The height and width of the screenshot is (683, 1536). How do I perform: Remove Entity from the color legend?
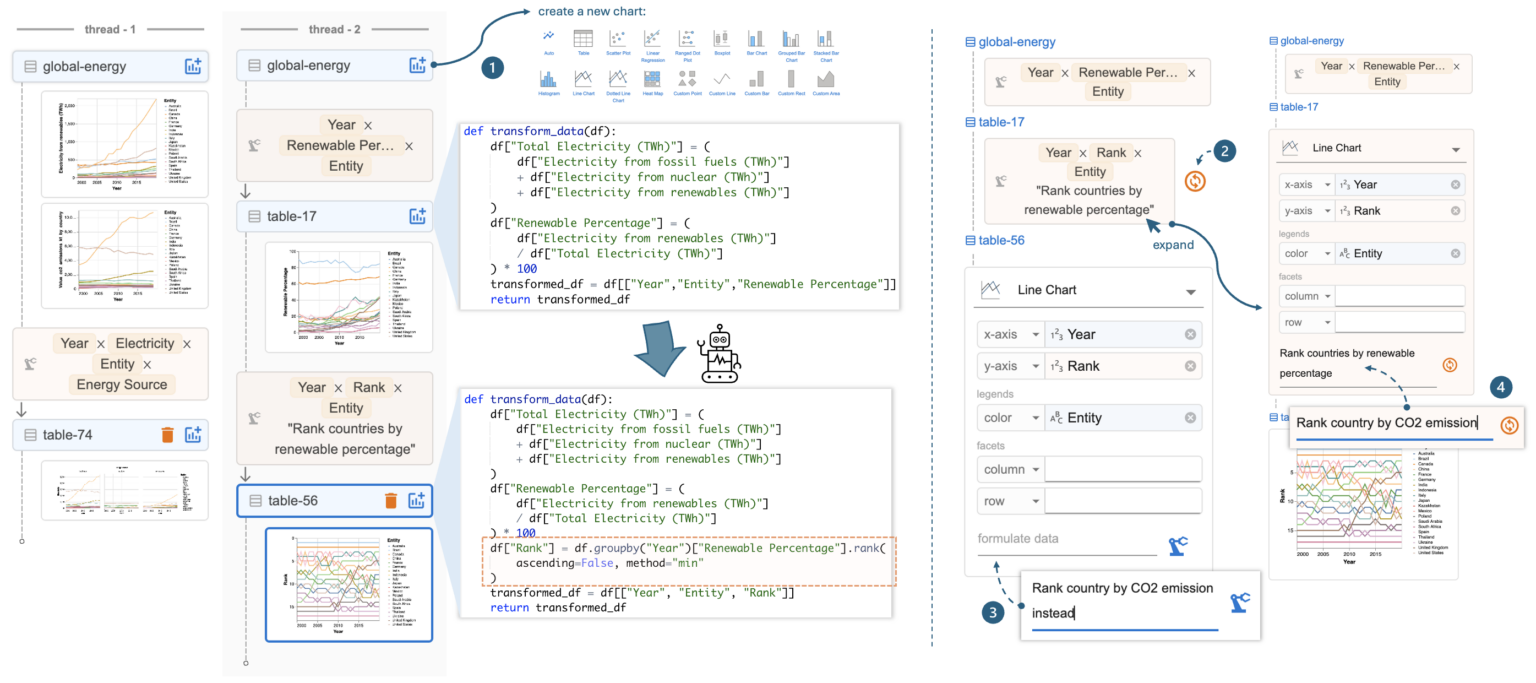1190,416
